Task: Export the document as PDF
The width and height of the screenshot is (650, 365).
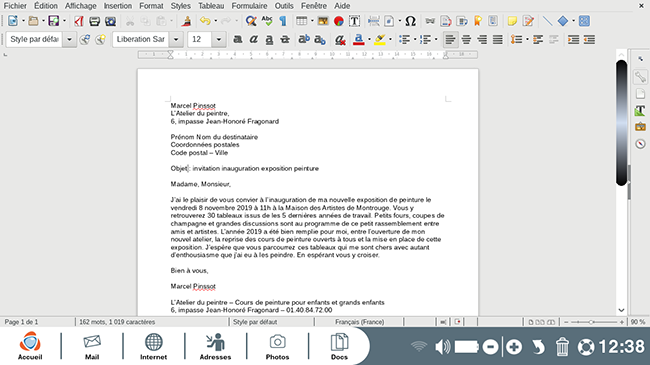Action: pos(79,21)
